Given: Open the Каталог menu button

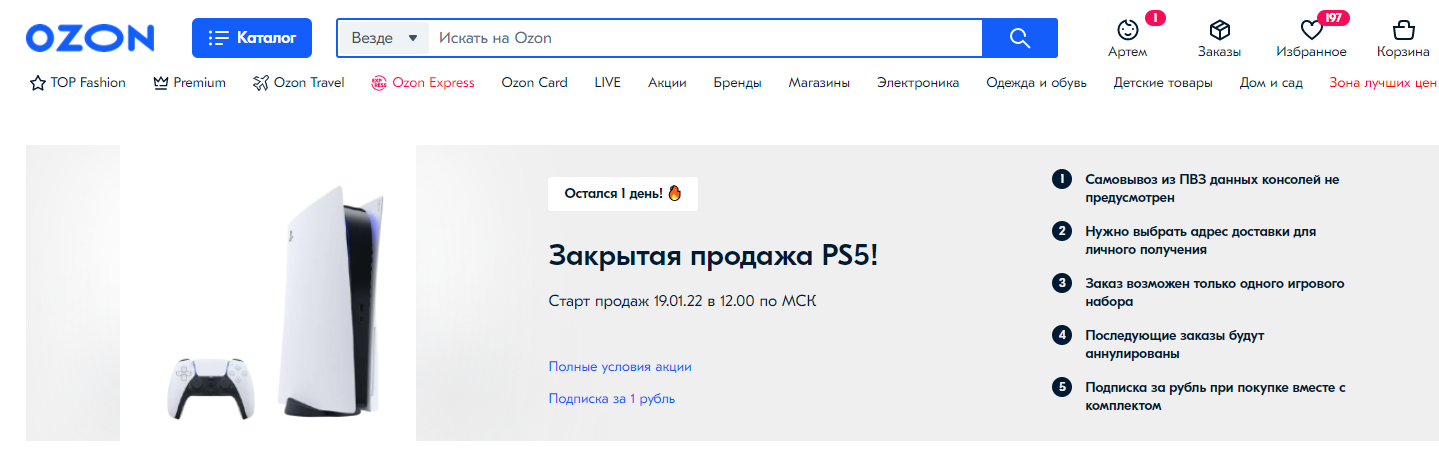Looking at the screenshot, I should 252,38.
